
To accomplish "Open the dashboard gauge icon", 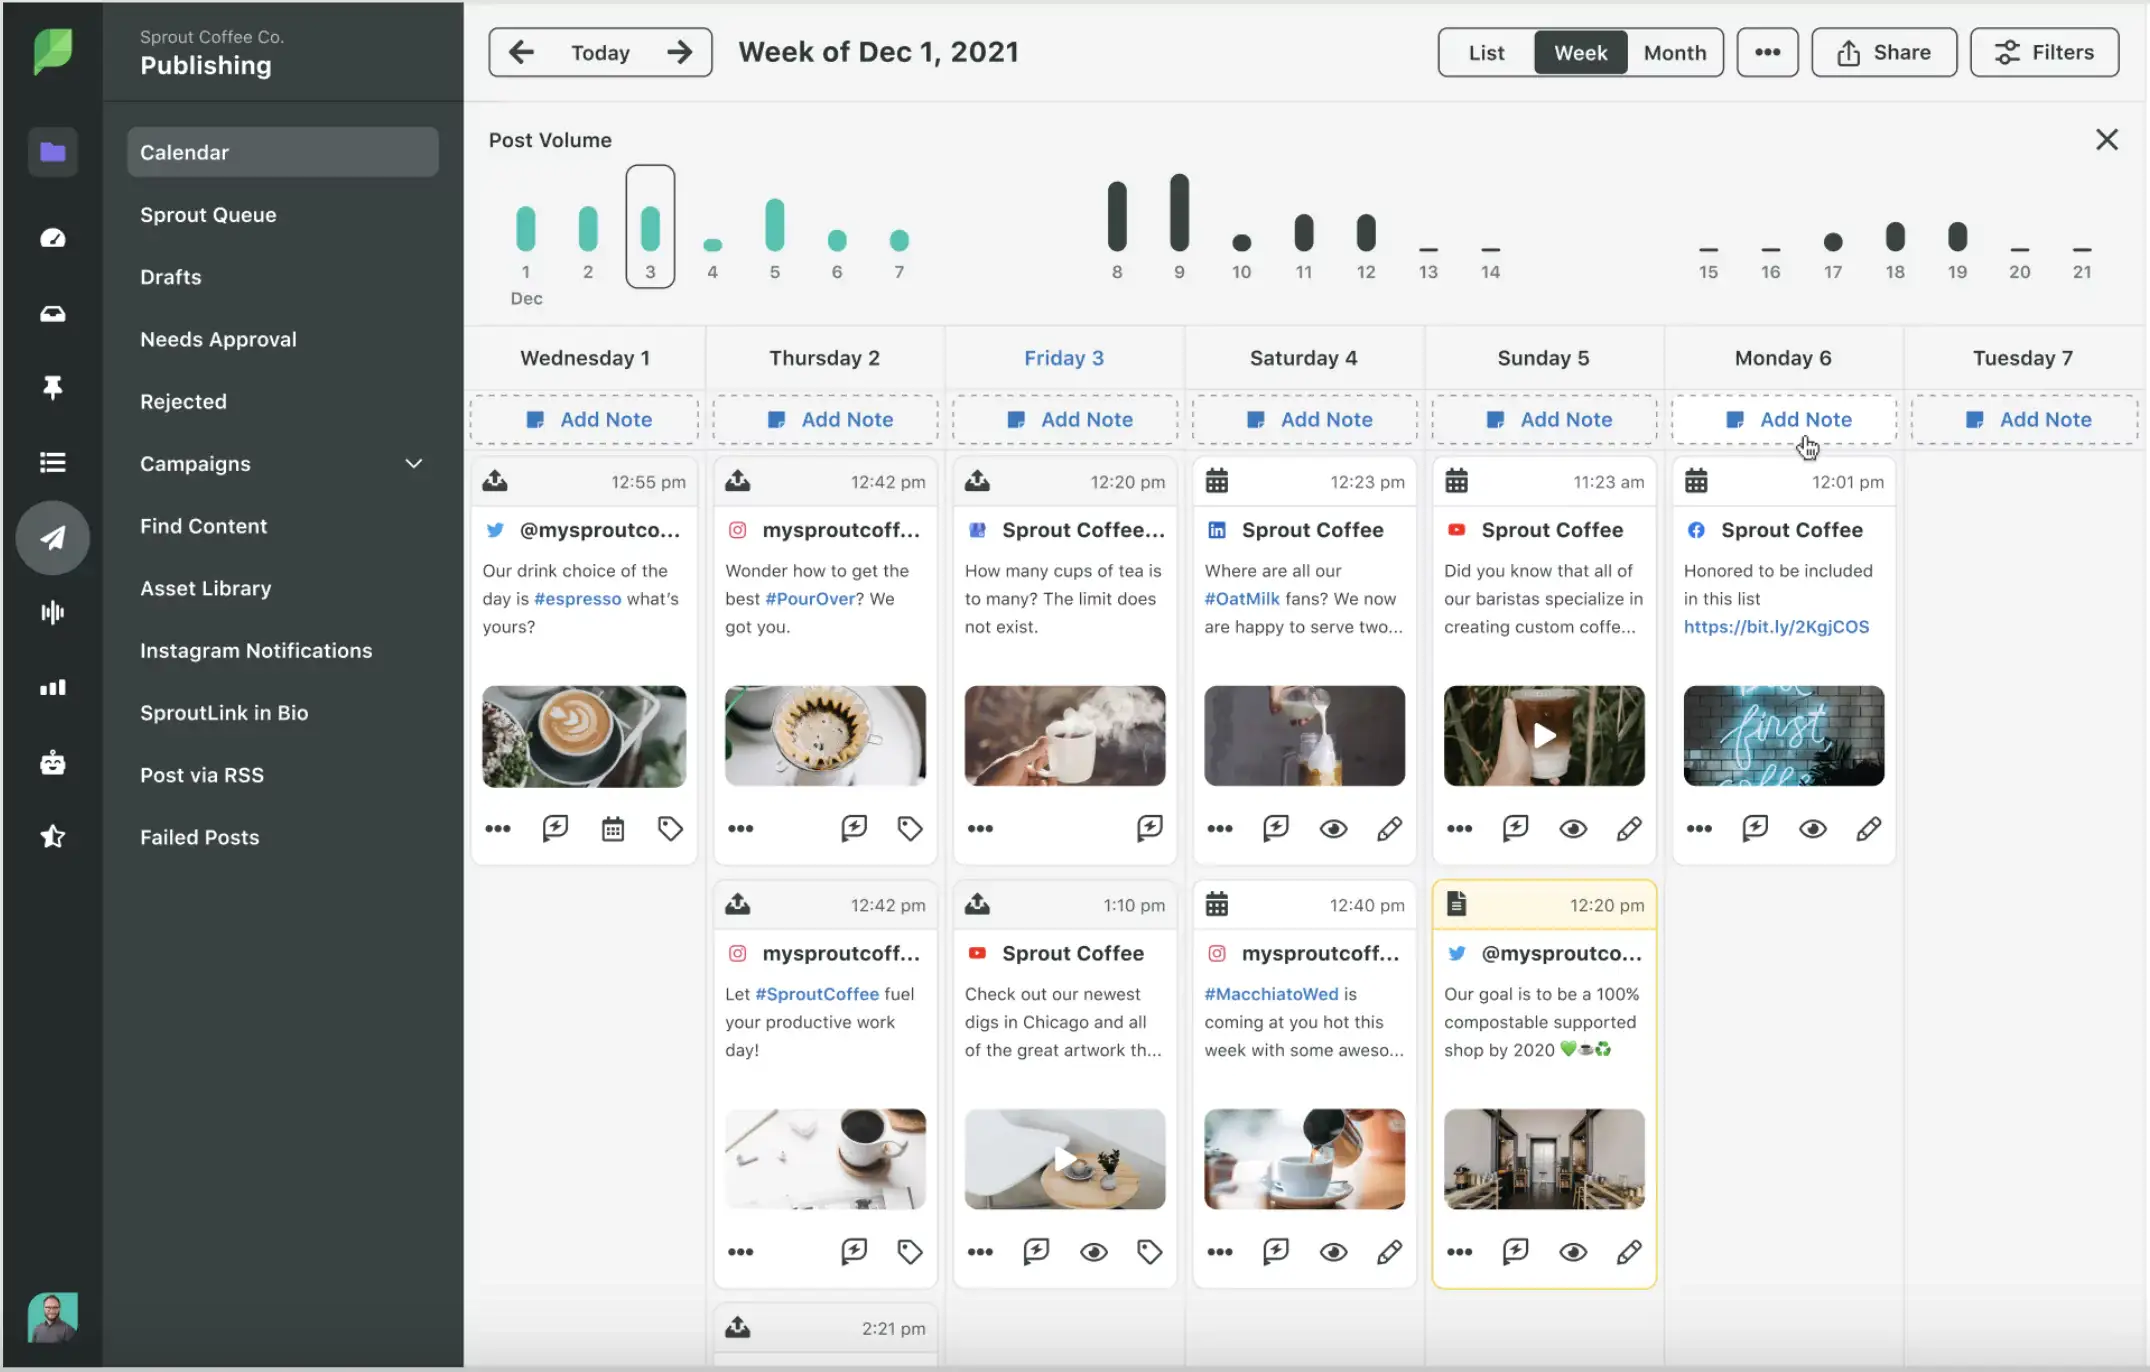I will 52,238.
